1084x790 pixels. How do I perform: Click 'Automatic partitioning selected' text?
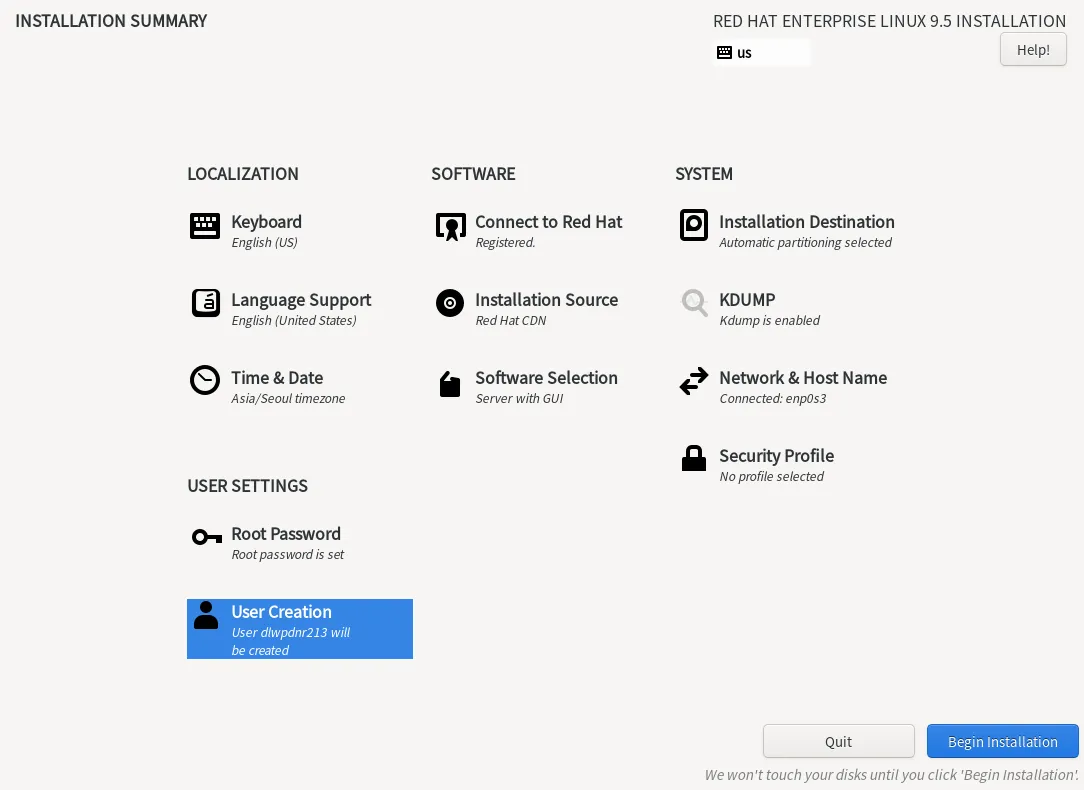click(805, 243)
